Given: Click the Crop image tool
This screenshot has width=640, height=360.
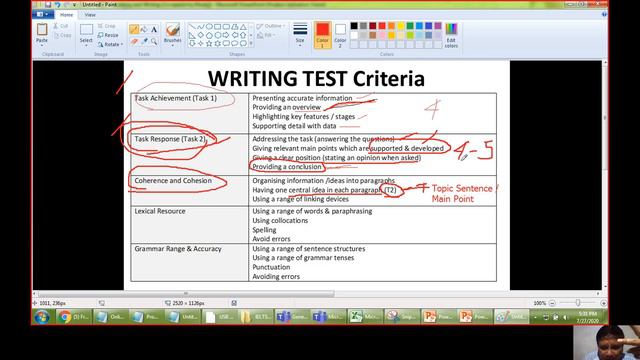Looking at the screenshot, I should coord(106,26).
